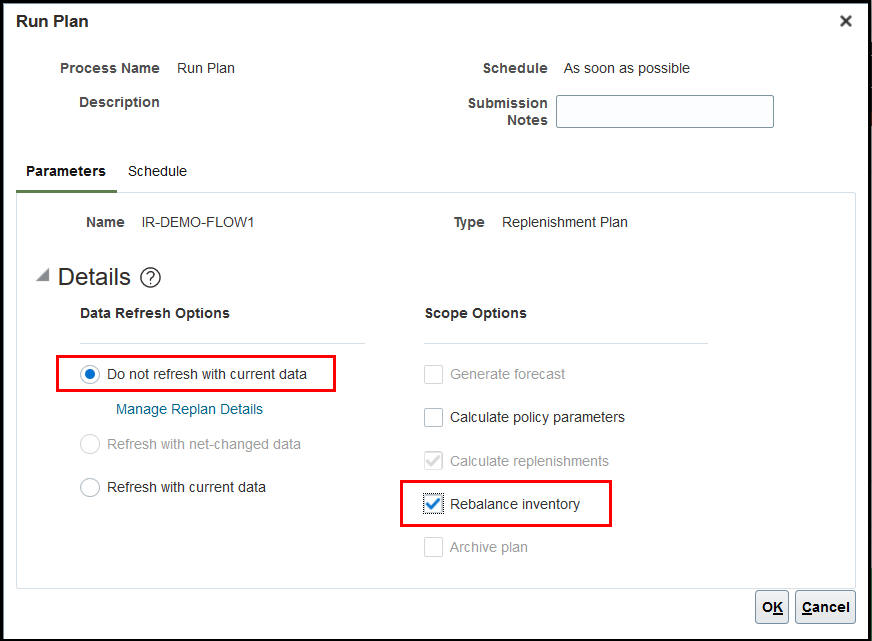The image size is (872, 641).
Task: Select Refresh with current data option
Action: click(90, 487)
